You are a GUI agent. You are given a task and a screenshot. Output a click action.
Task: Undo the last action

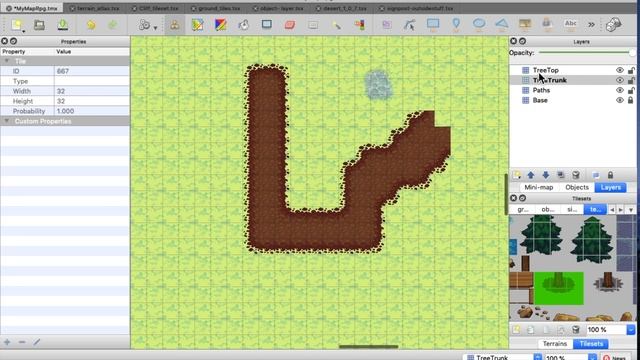[91, 25]
